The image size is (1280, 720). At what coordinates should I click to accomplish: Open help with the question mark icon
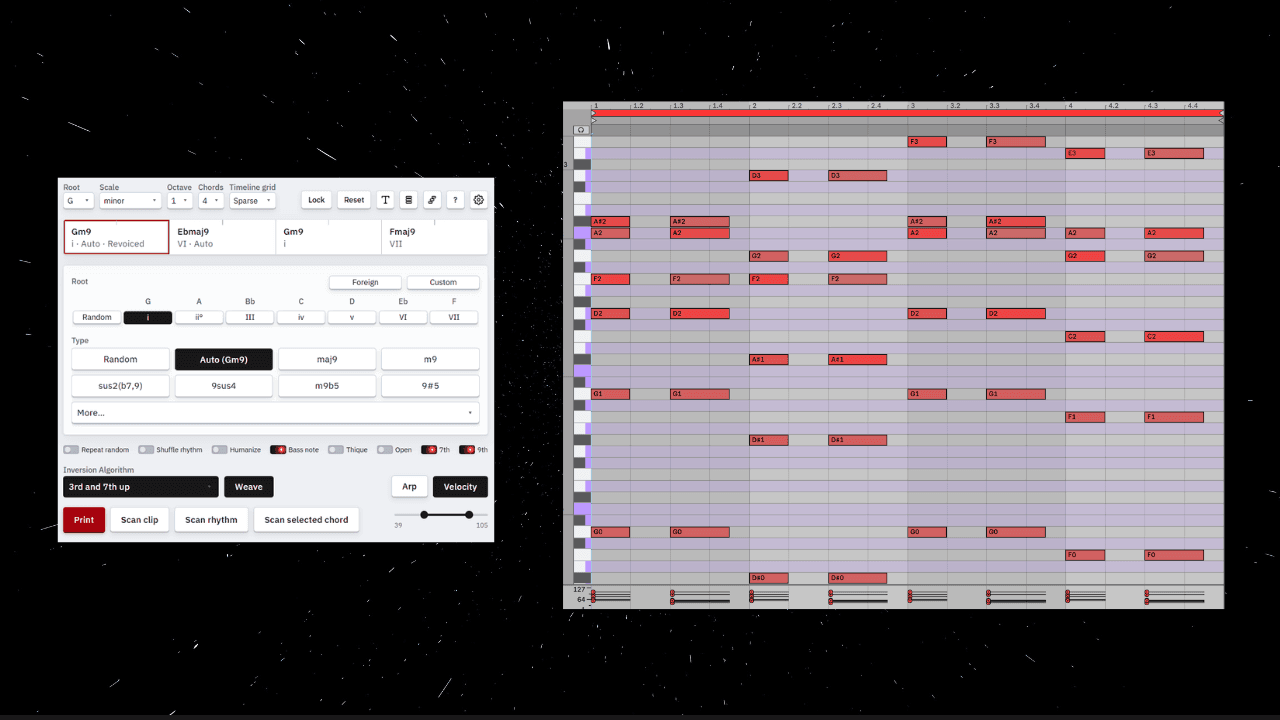[x=455, y=200]
